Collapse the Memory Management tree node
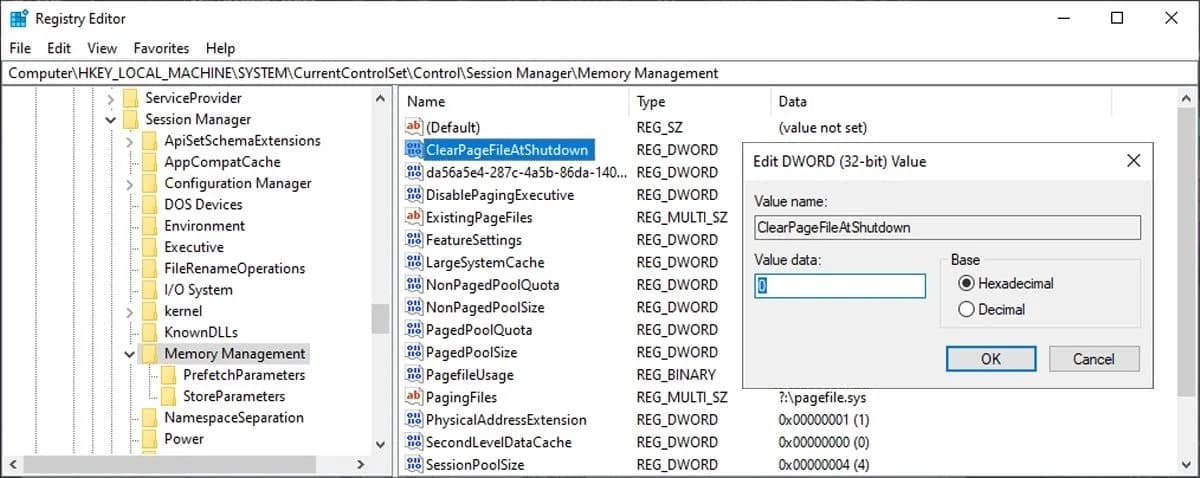The width and height of the screenshot is (1200, 478). pyautogui.click(x=129, y=354)
